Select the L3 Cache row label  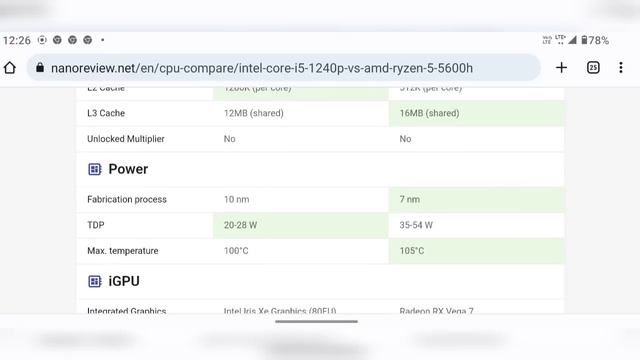tap(106, 113)
